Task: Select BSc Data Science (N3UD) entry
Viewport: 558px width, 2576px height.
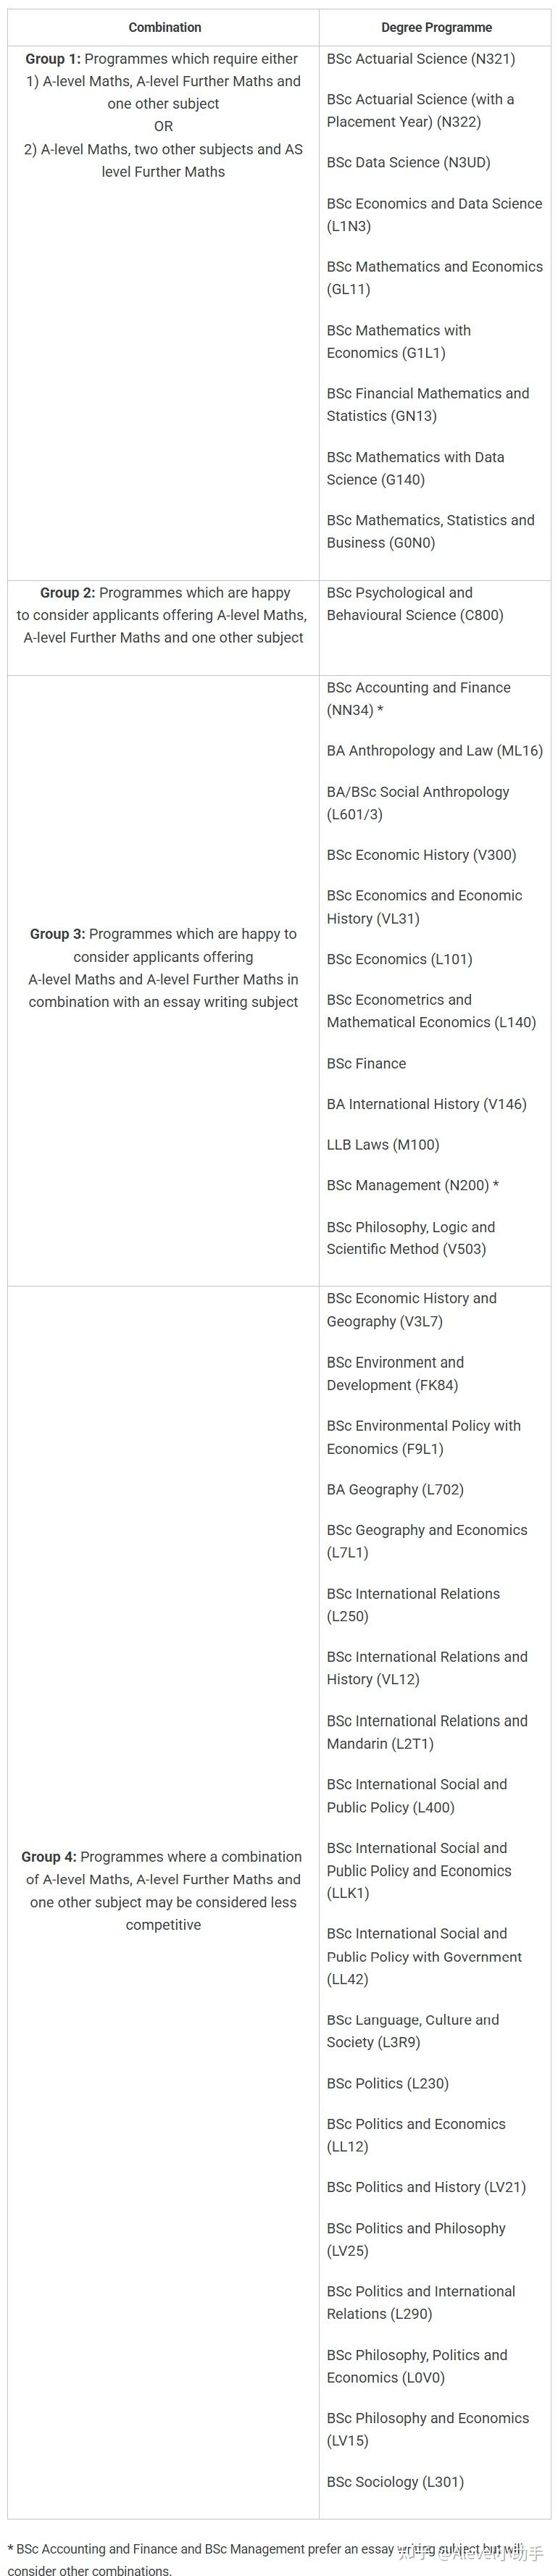Action: click(x=408, y=162)
